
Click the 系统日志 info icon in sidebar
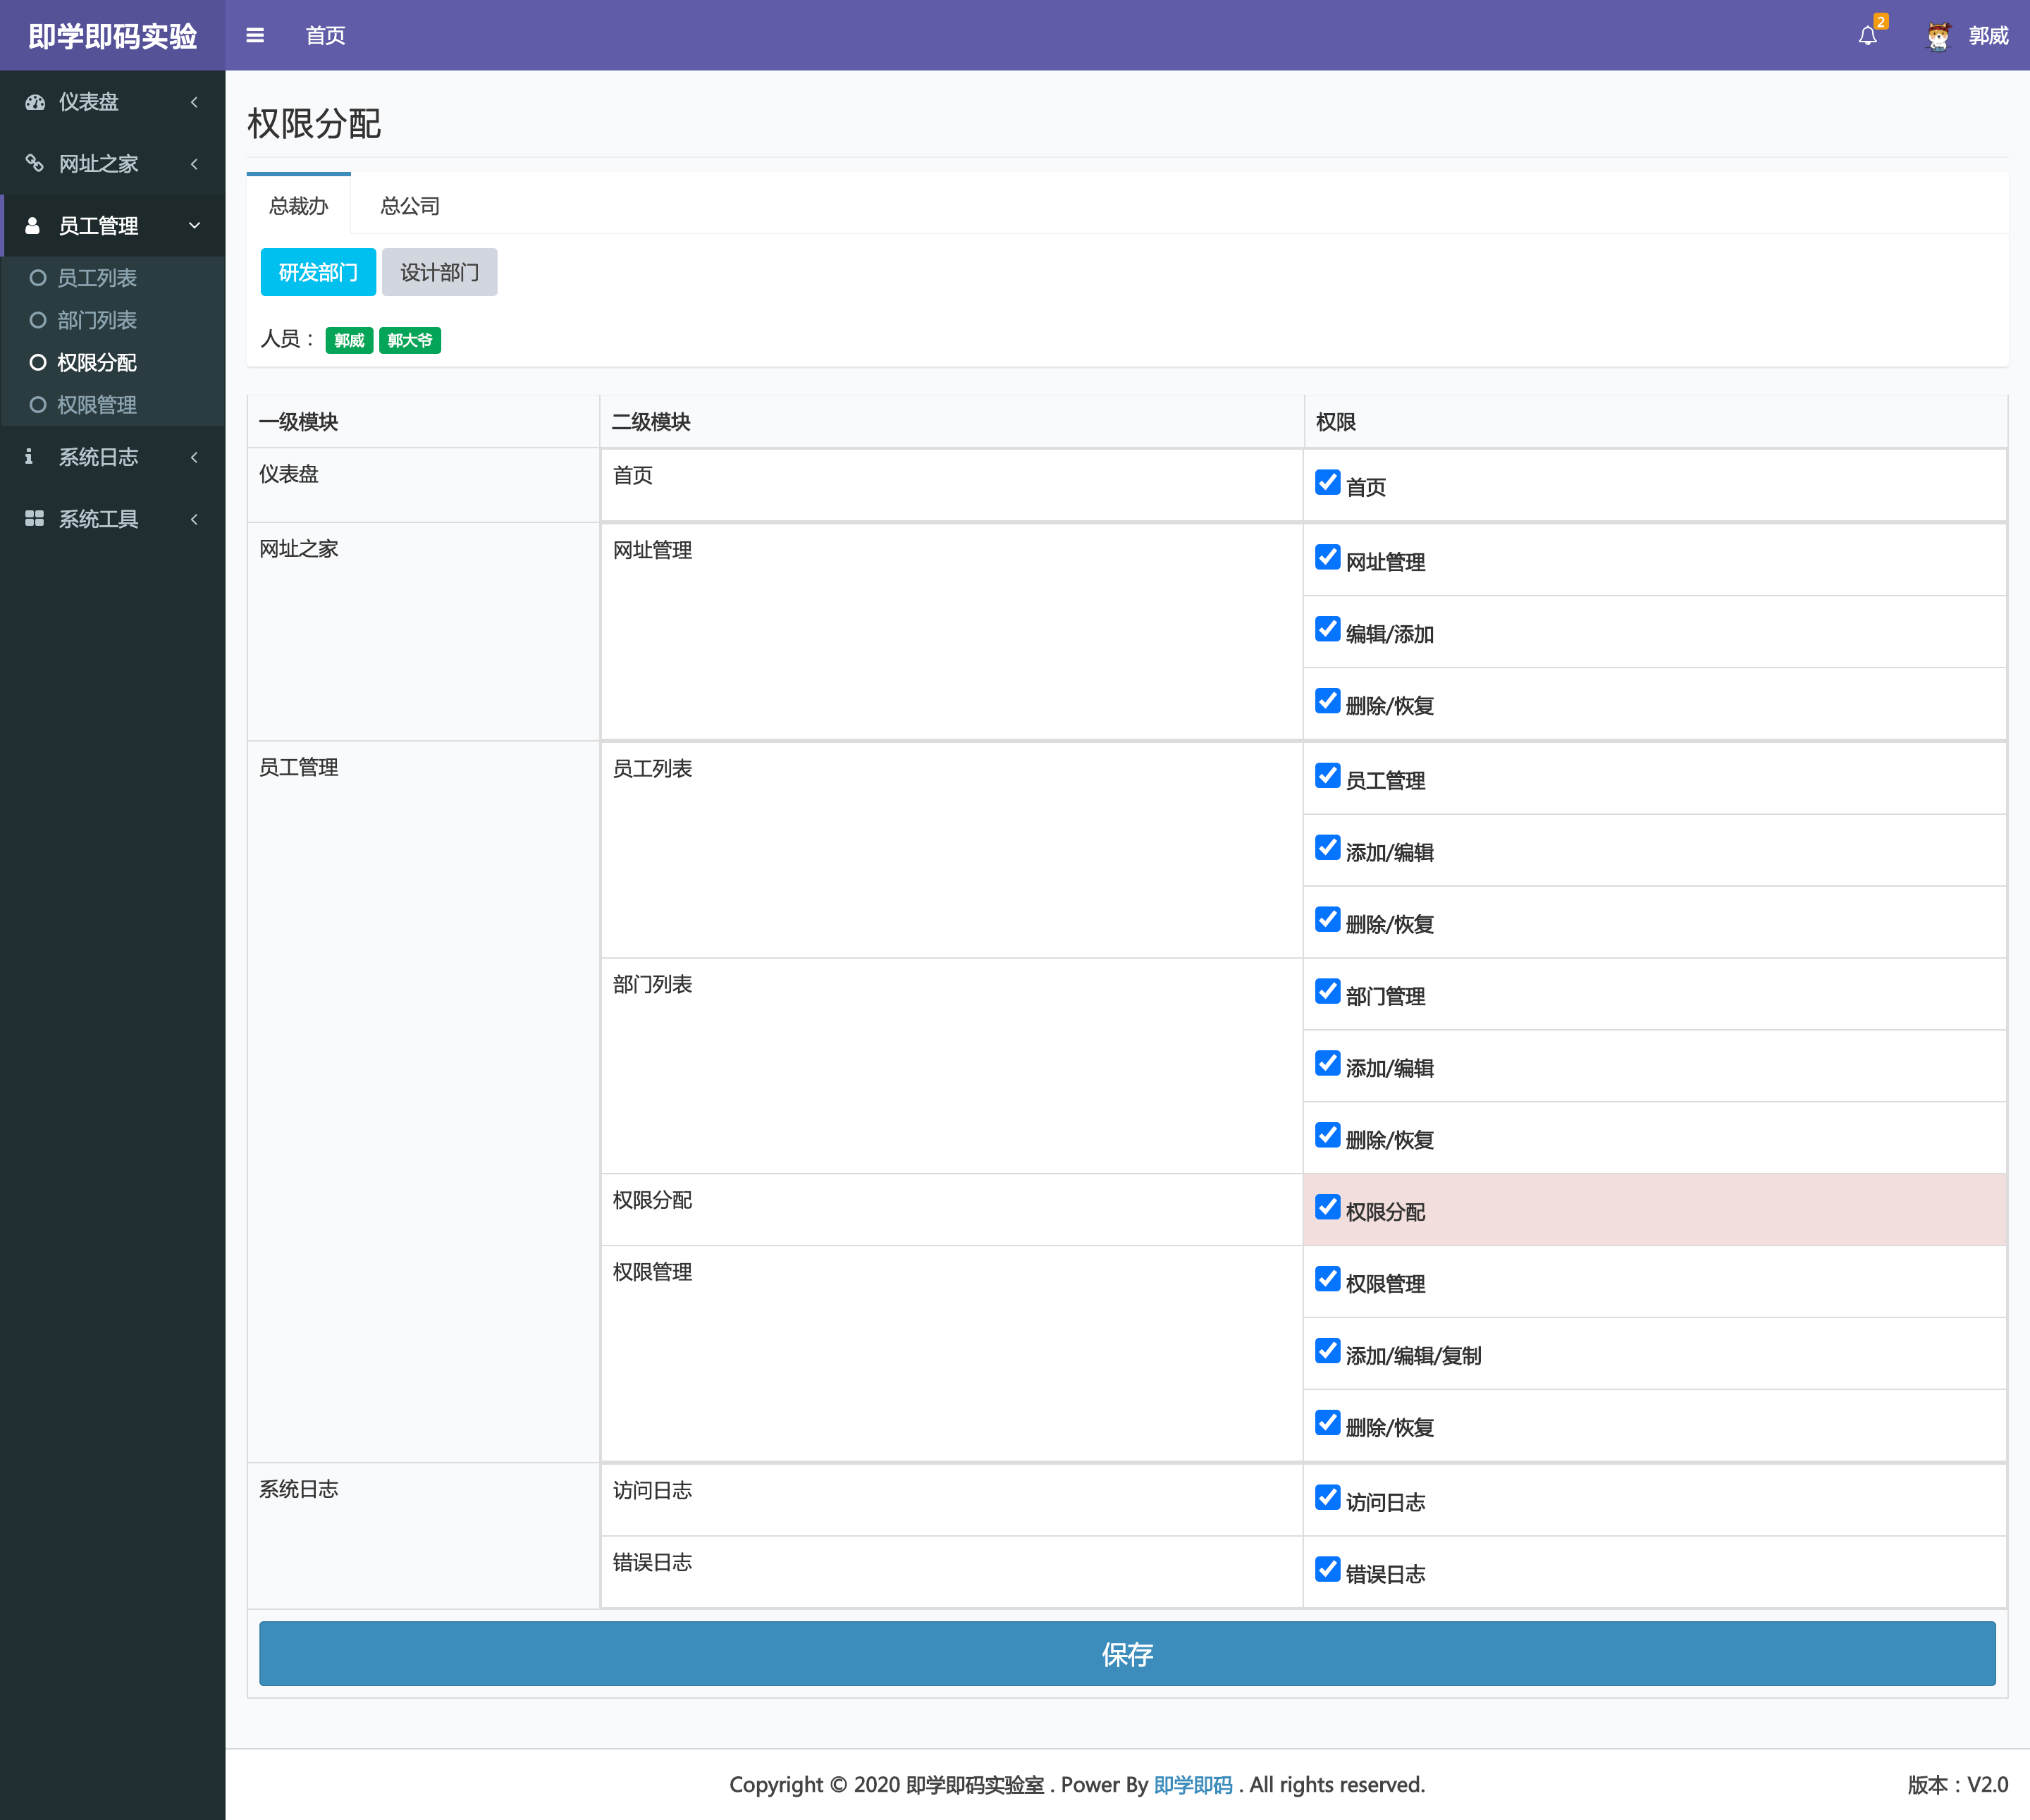29,457
